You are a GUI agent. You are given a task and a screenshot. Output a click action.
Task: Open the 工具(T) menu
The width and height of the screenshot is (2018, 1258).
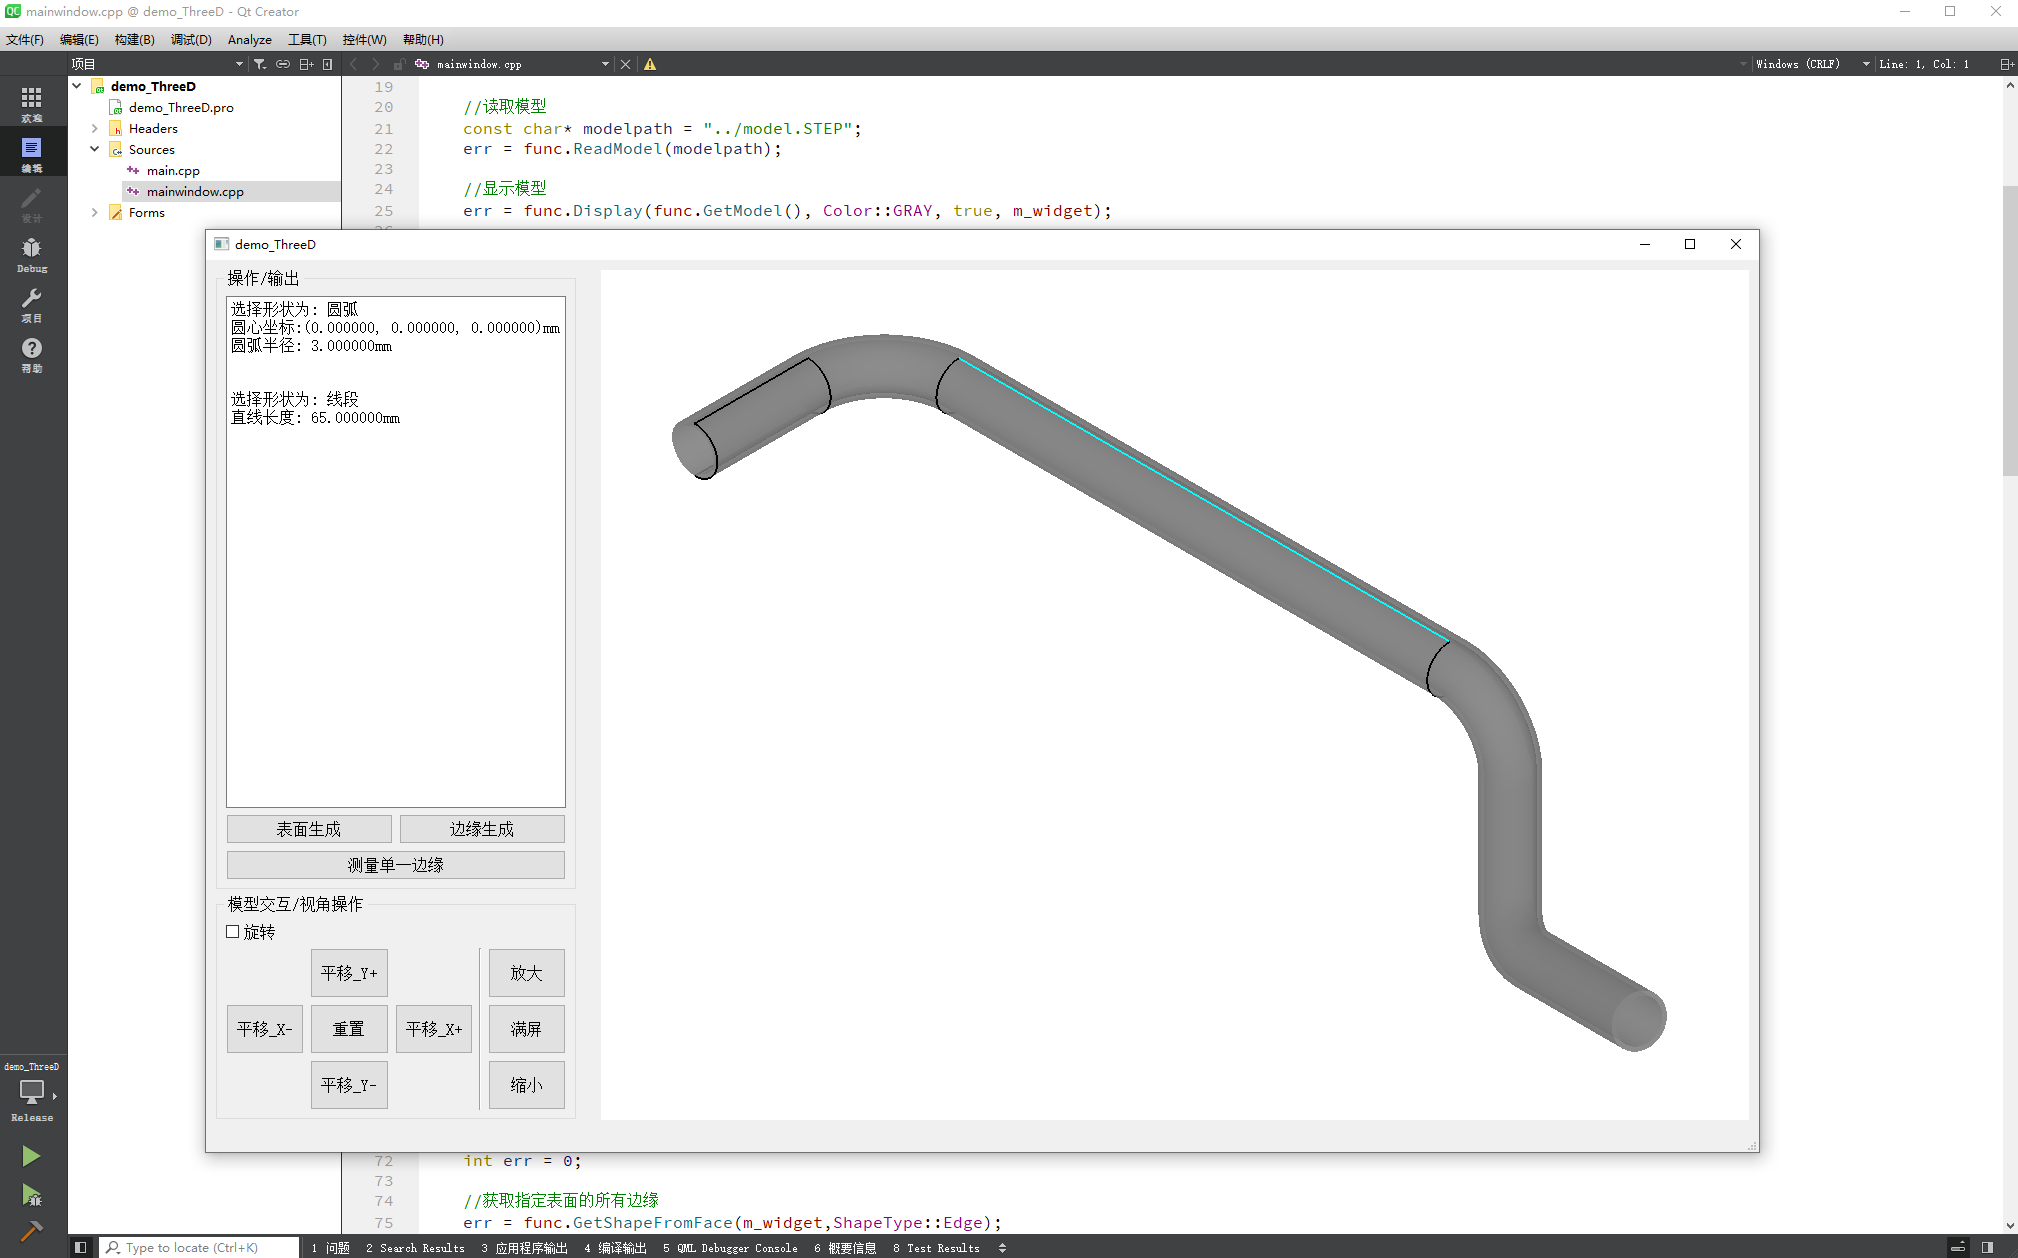point(307,39)
